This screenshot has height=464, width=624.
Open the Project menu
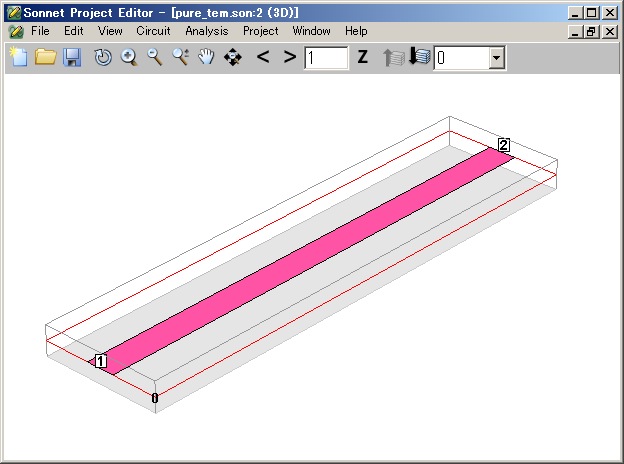[x=261, y=31]
